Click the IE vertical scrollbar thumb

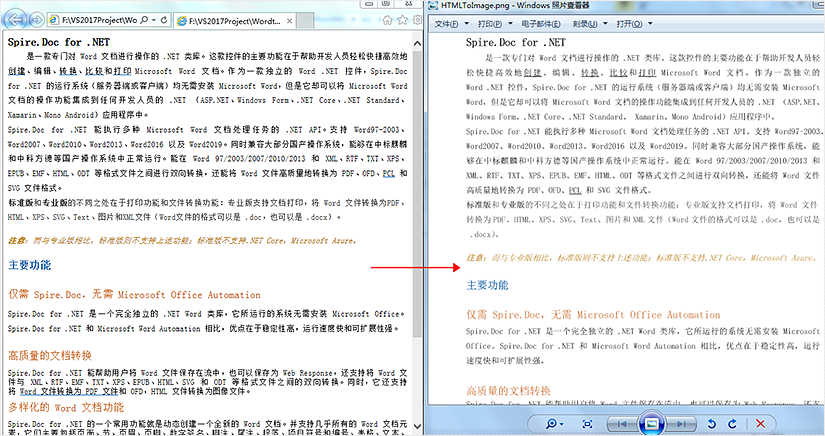[x=417, y=194]
